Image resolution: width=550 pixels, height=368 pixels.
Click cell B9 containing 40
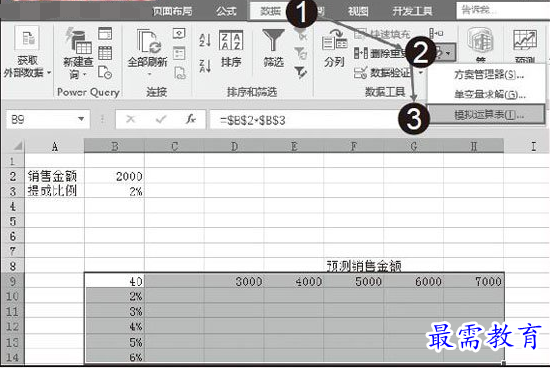[114, 281]
